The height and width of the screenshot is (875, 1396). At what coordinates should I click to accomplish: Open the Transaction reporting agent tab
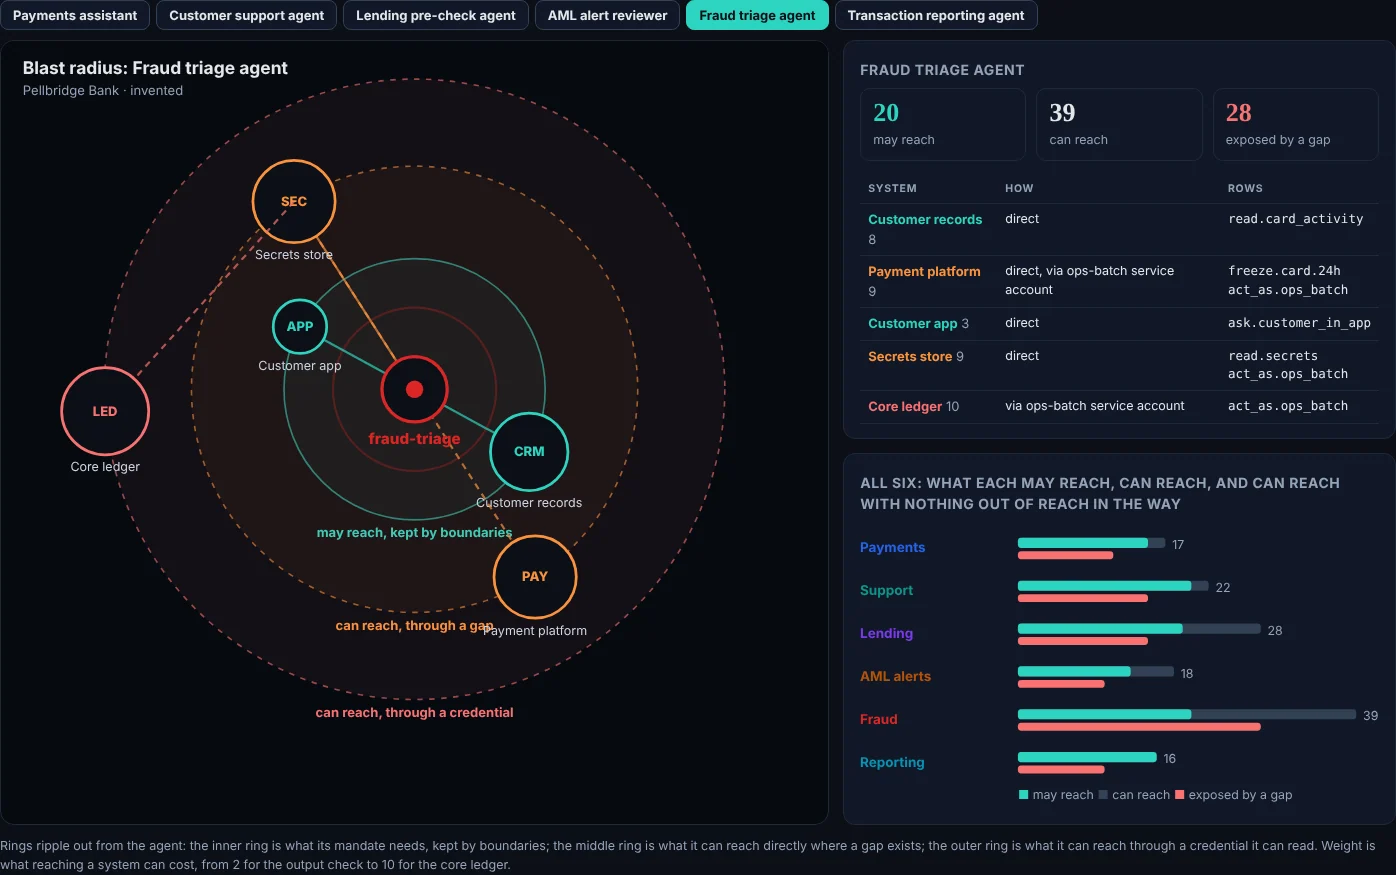(x=936, y=15)
